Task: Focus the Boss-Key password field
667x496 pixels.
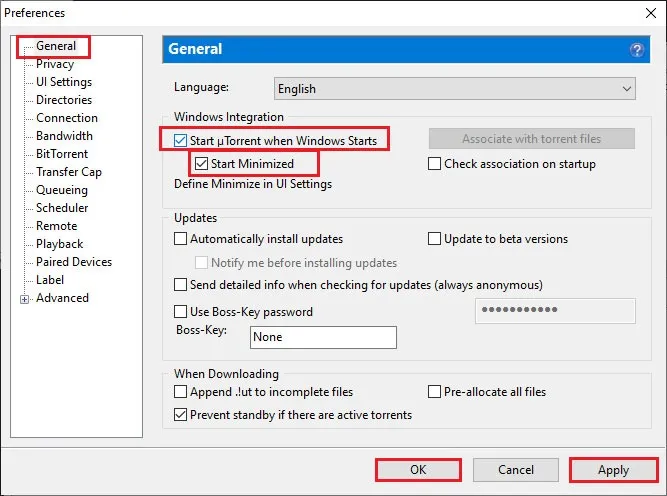Action: tap(555, 311)
